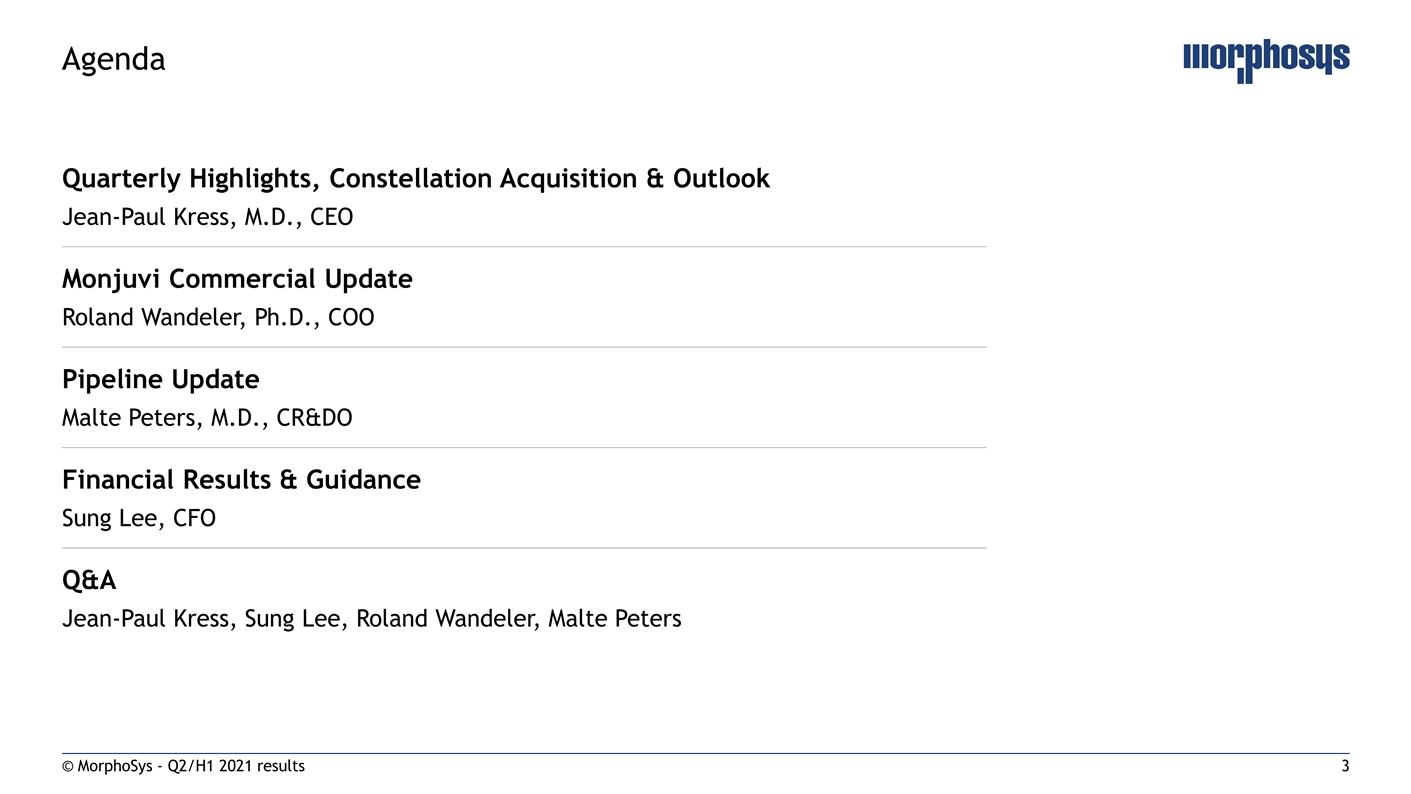
Task: Click slide page number 3
Action: click(x=1345, y=767)
